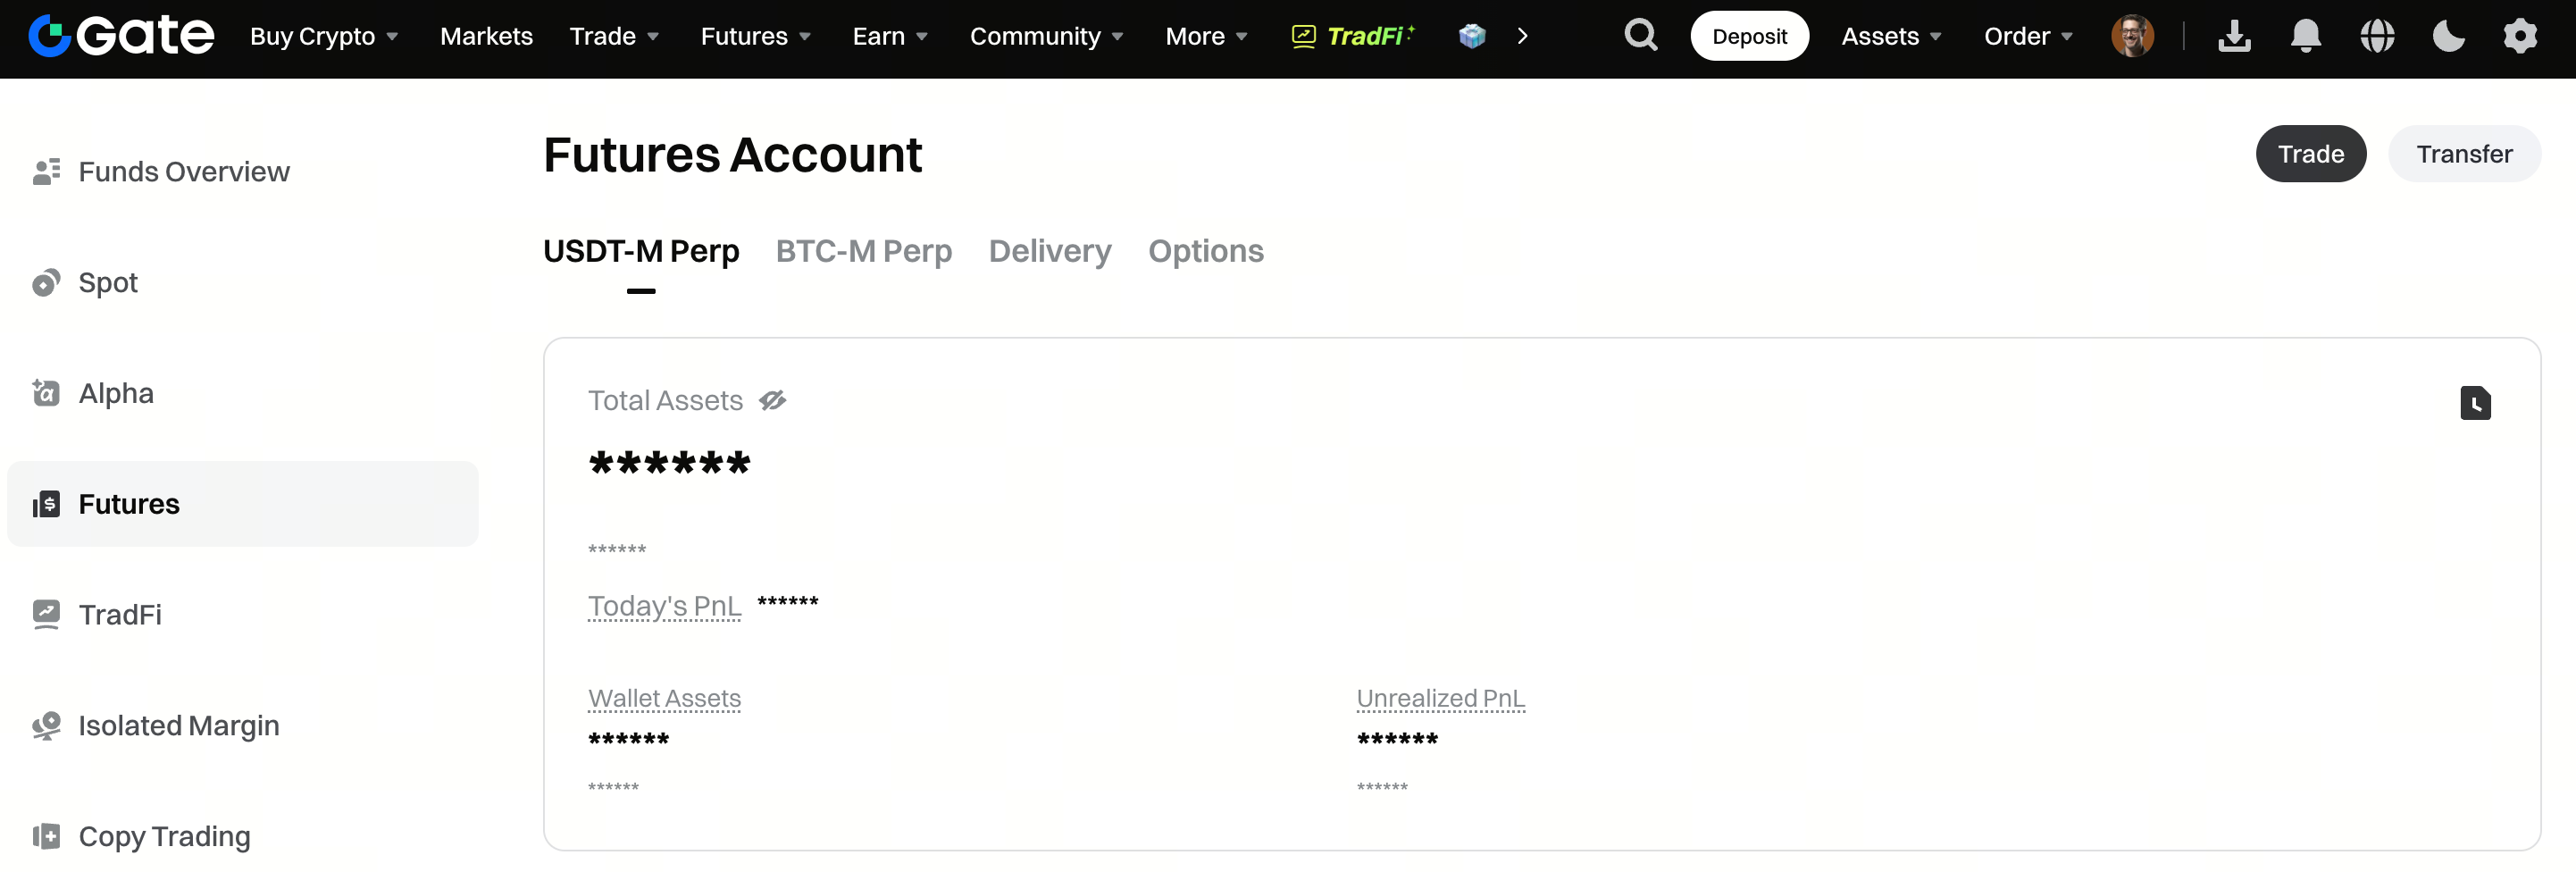Image resolution: width=2576 pixels, height=872 pixels.
Task: Open the download app icon
Action: tap(2234, 36)
